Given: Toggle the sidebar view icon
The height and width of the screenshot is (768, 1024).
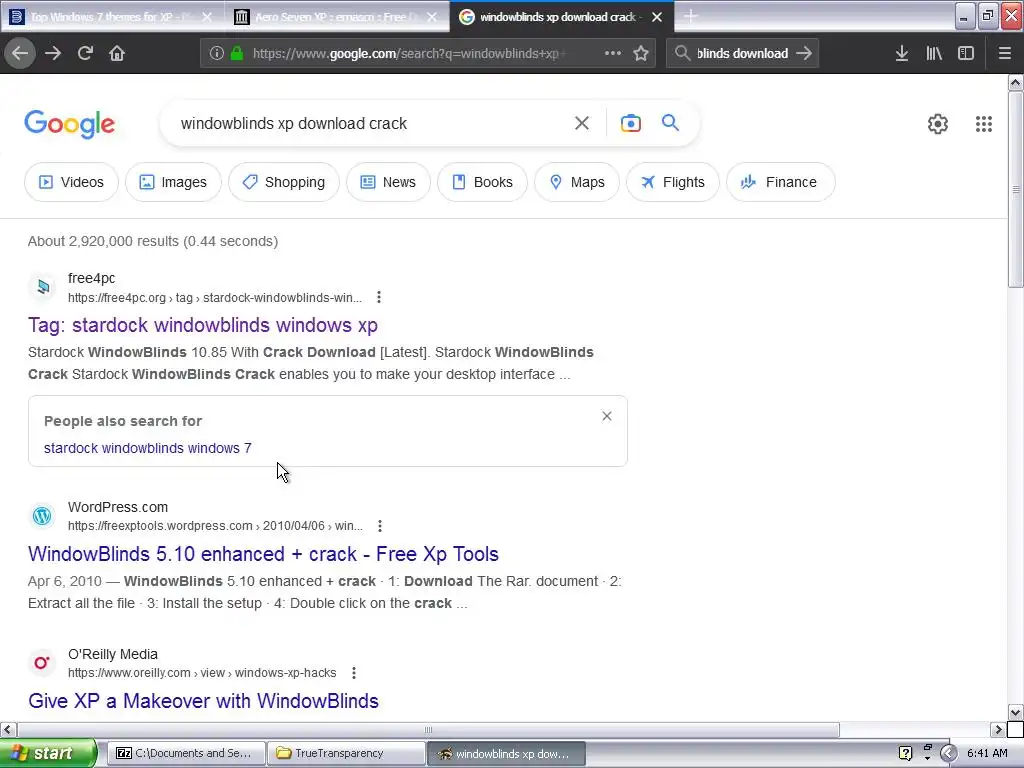Looking at the screenshot, I should (x=966, y=53).
